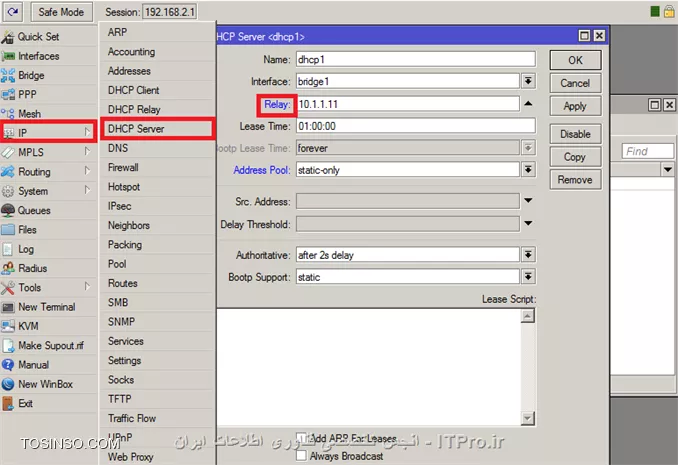Open the Authoritative dropdown
The image size is (678, 465).
pos(528,255)
